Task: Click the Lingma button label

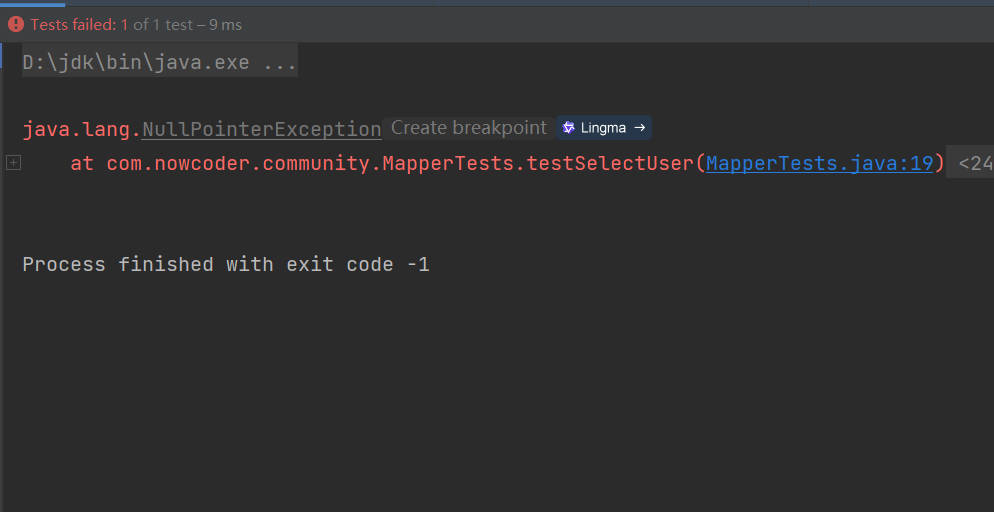Action: [603, 128]
